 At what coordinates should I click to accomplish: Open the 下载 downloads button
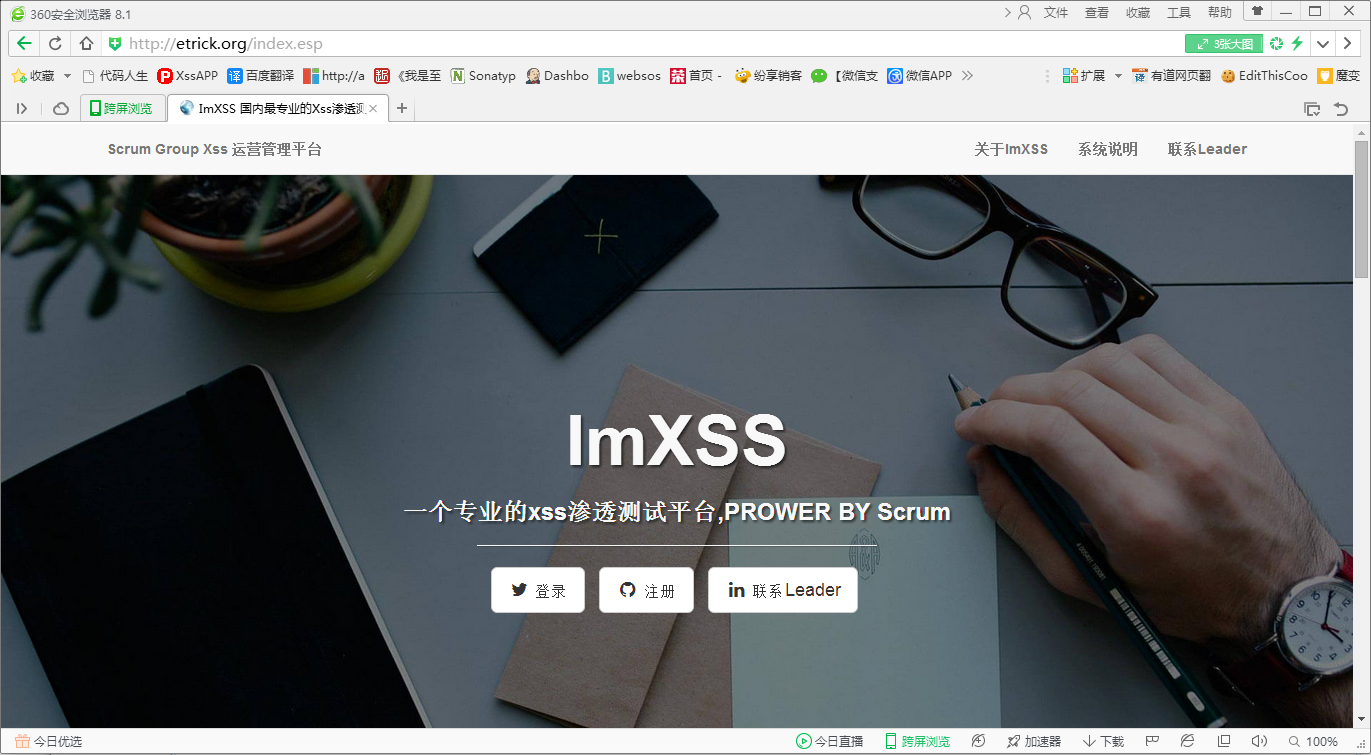1104,741
